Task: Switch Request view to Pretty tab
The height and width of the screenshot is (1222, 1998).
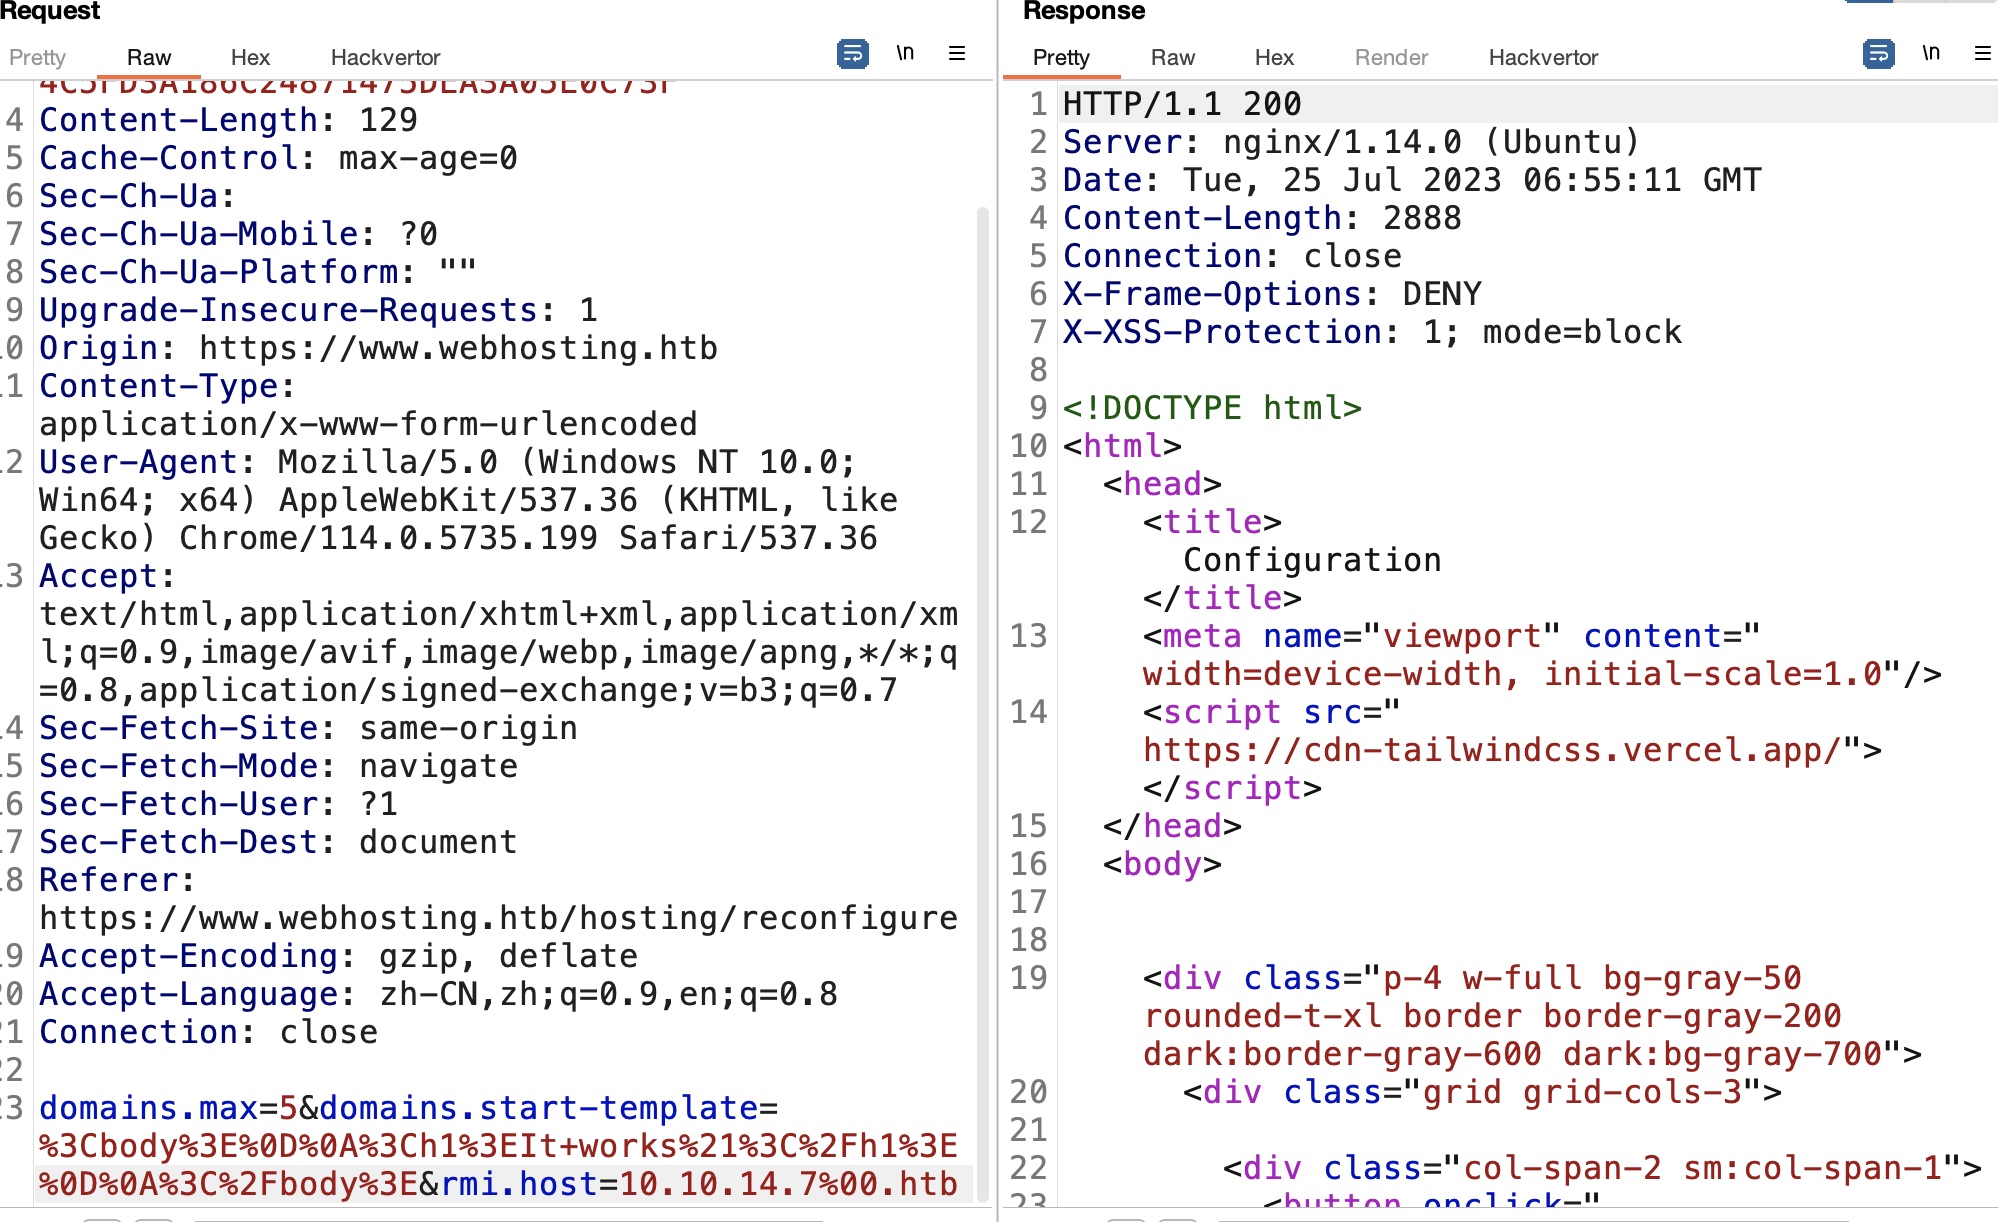Action: pos(37,58)
